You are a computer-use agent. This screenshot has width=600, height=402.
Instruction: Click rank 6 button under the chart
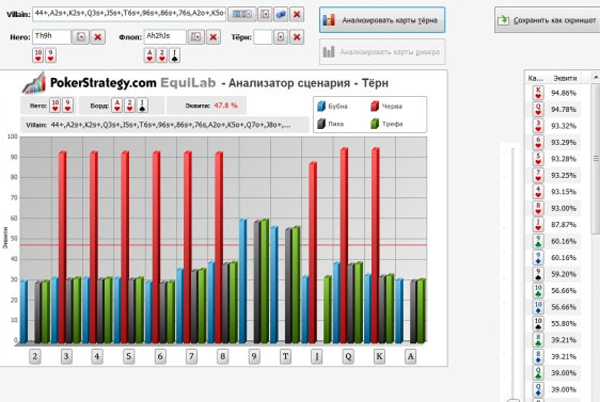point(160,356)
